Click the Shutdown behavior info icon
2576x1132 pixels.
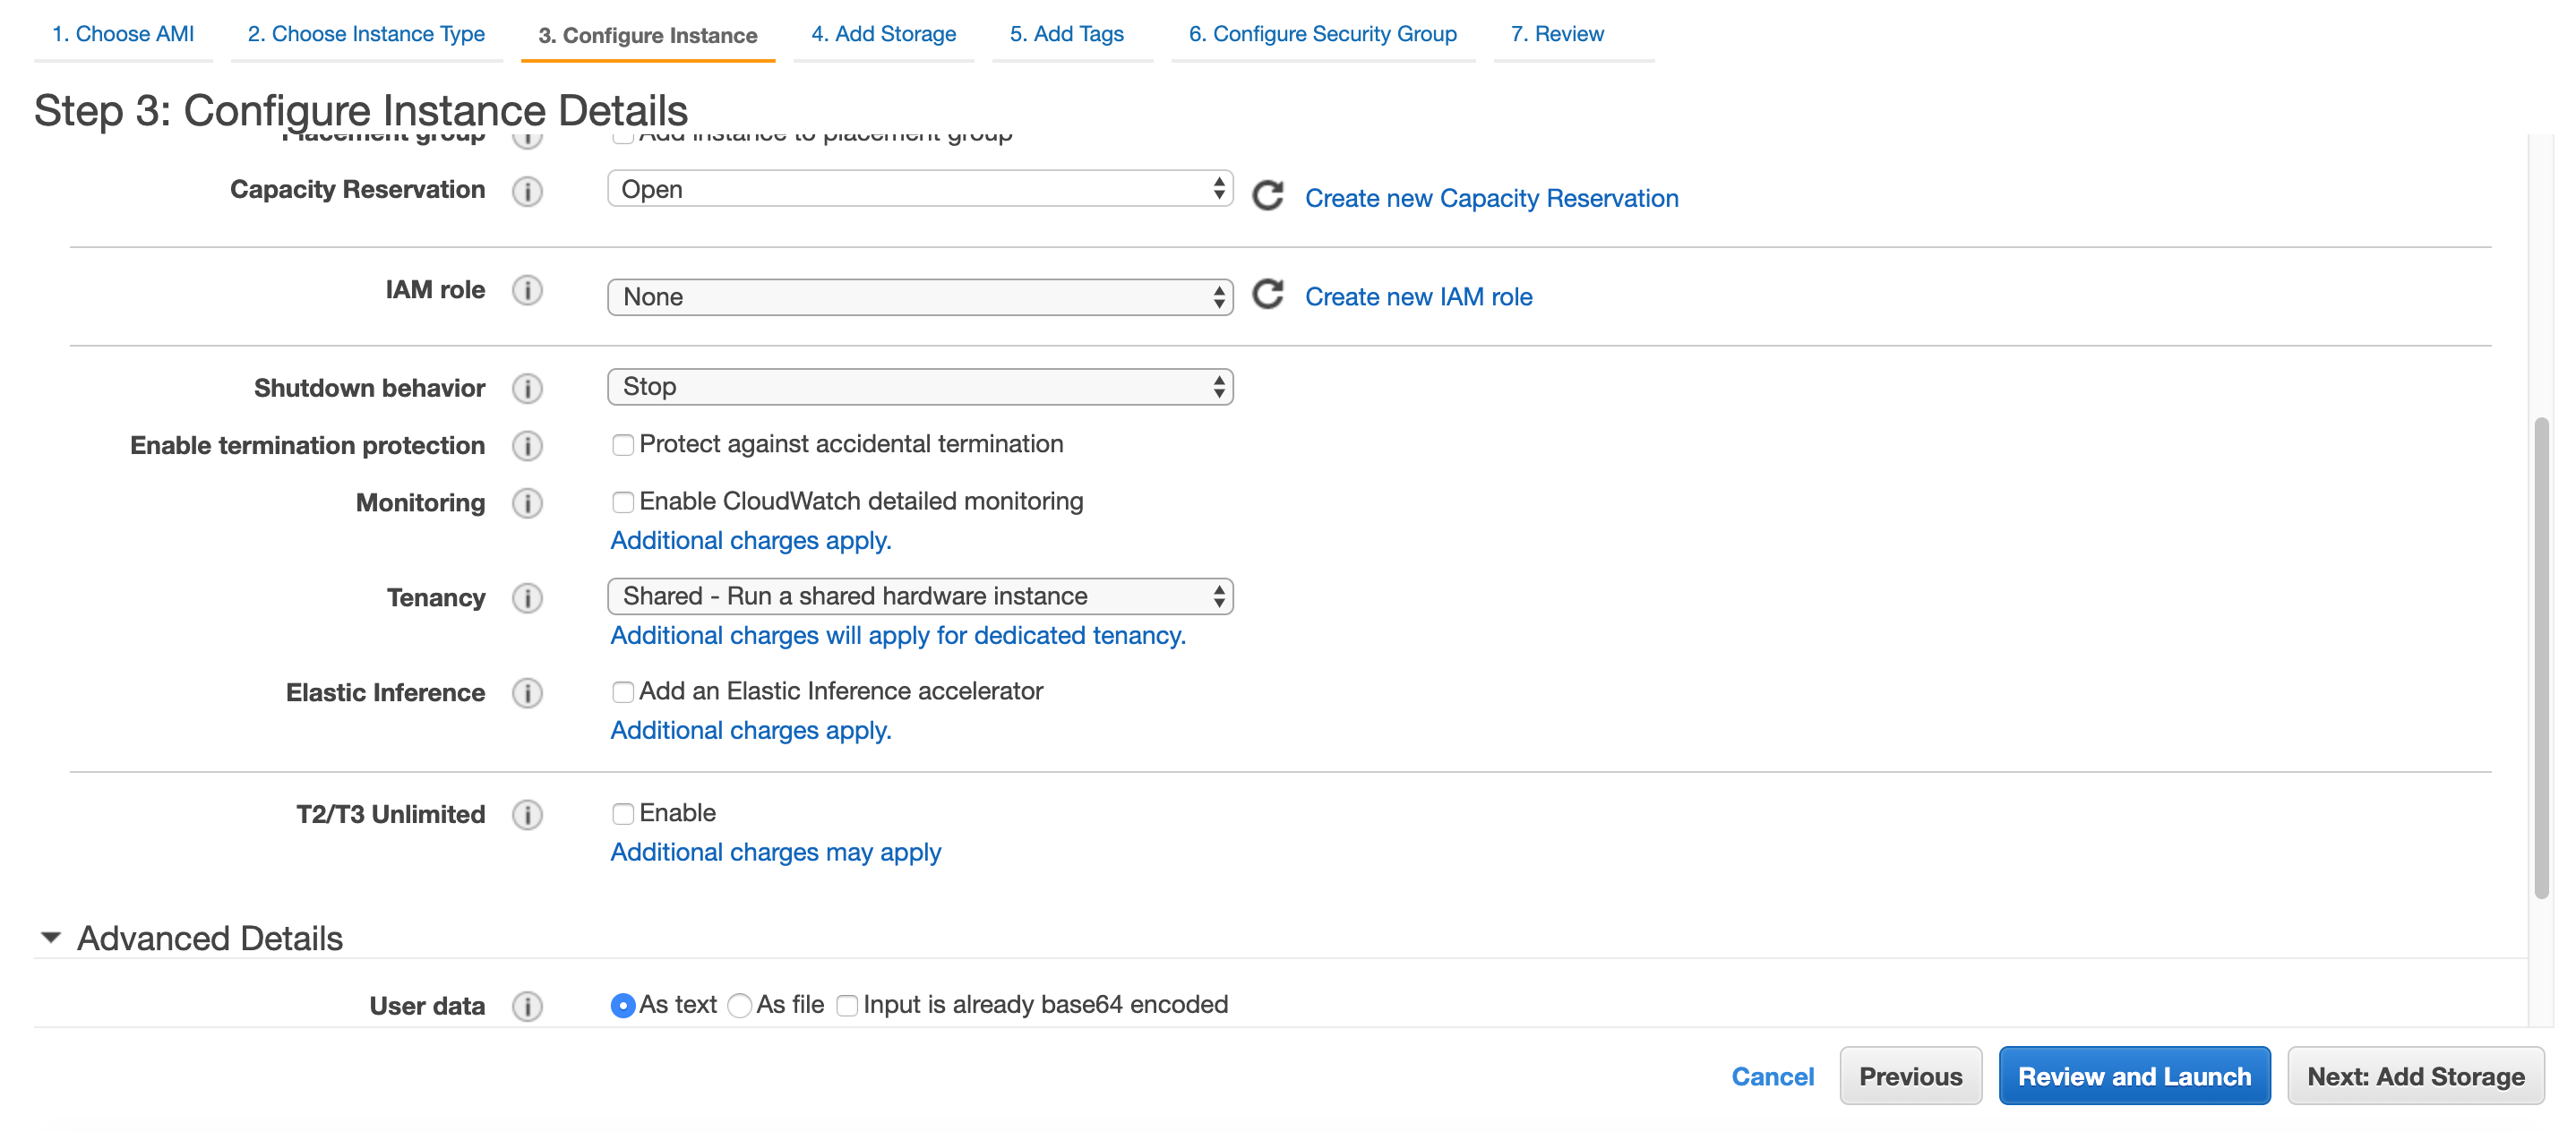tap(528, 389)
